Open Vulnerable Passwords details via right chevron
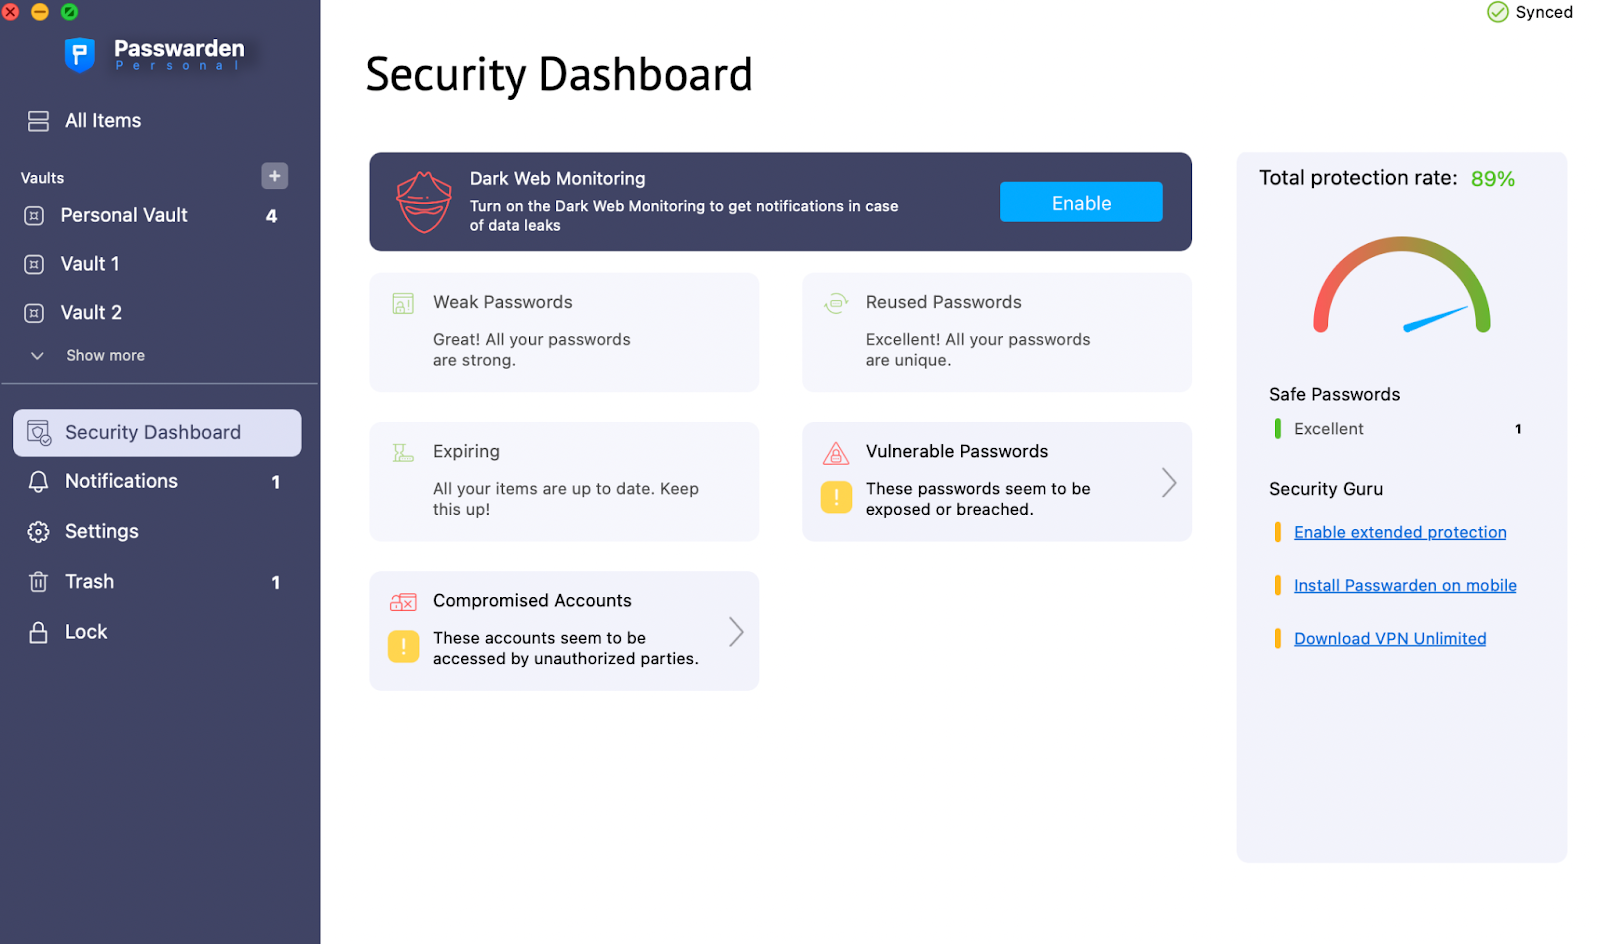 tap(1169, 483)
